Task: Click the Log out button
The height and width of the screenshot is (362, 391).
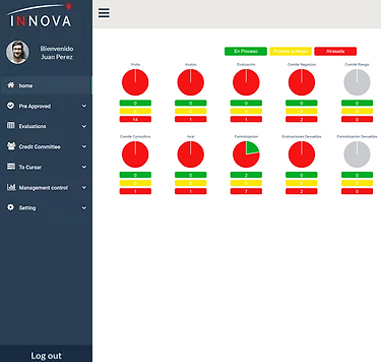Action: pyautogui.click(x=46, y=356)
